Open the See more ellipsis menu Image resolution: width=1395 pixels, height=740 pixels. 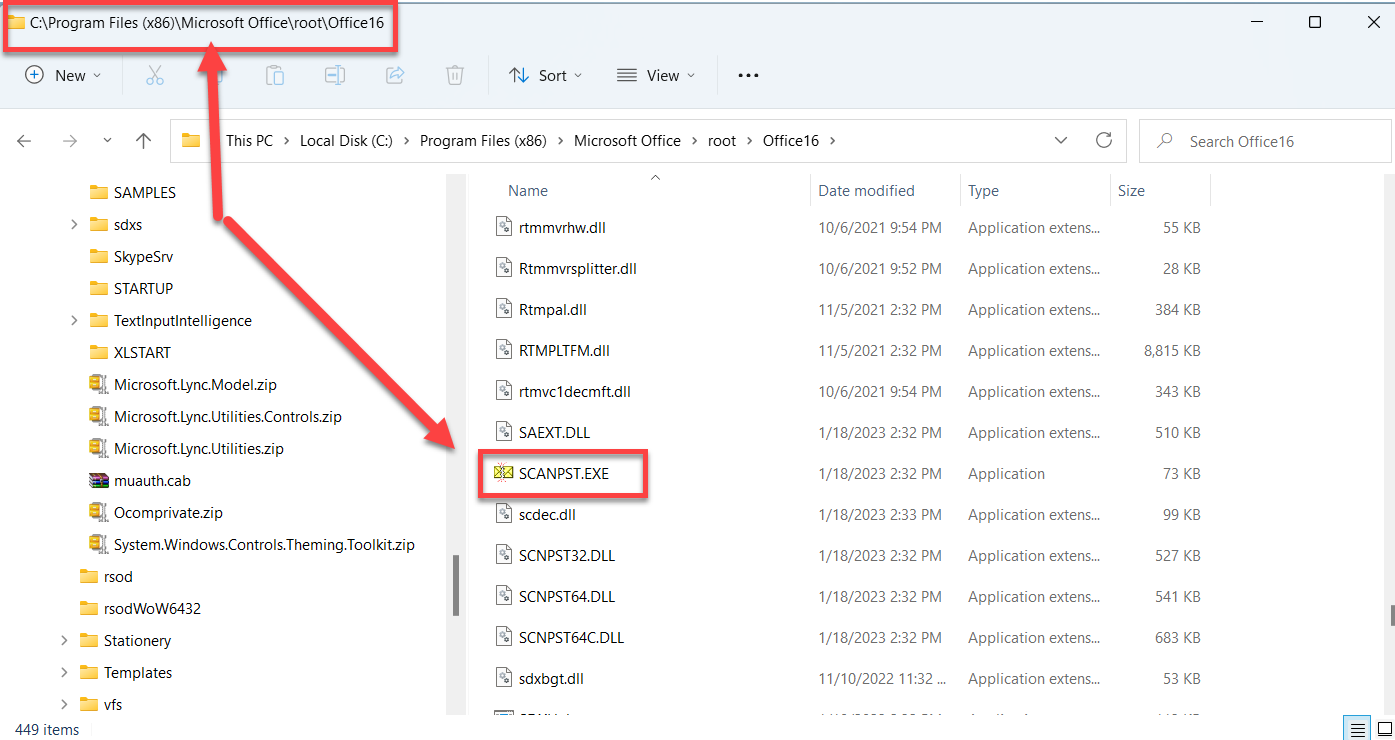[748, 75]
